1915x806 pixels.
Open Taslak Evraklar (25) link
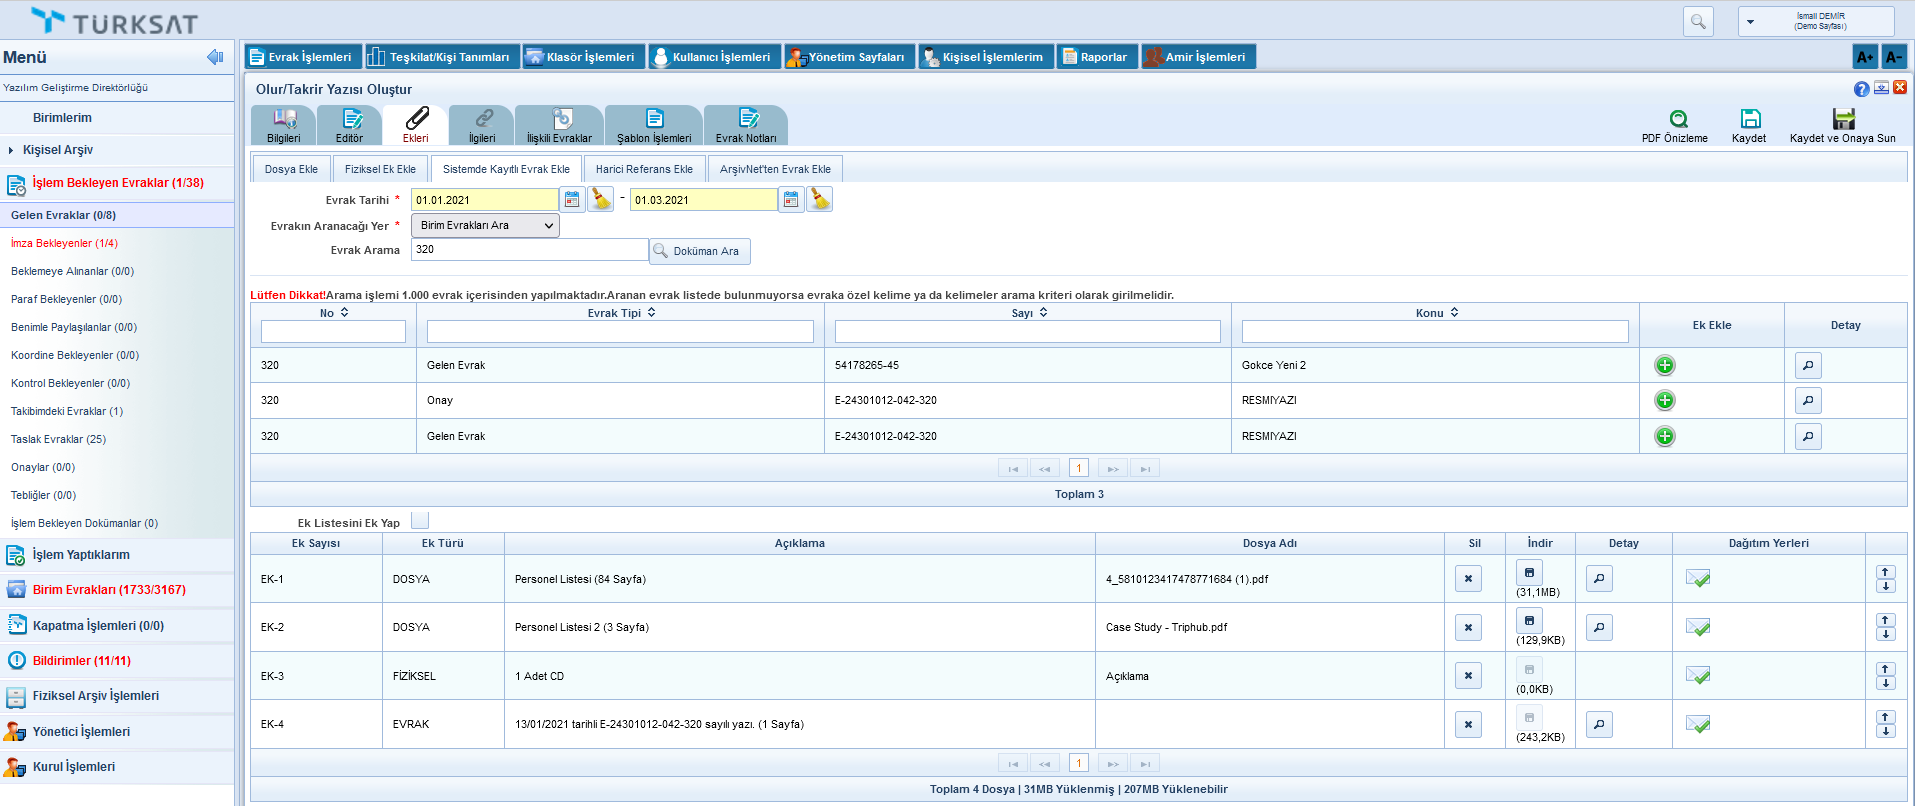(x=58, y=439)
